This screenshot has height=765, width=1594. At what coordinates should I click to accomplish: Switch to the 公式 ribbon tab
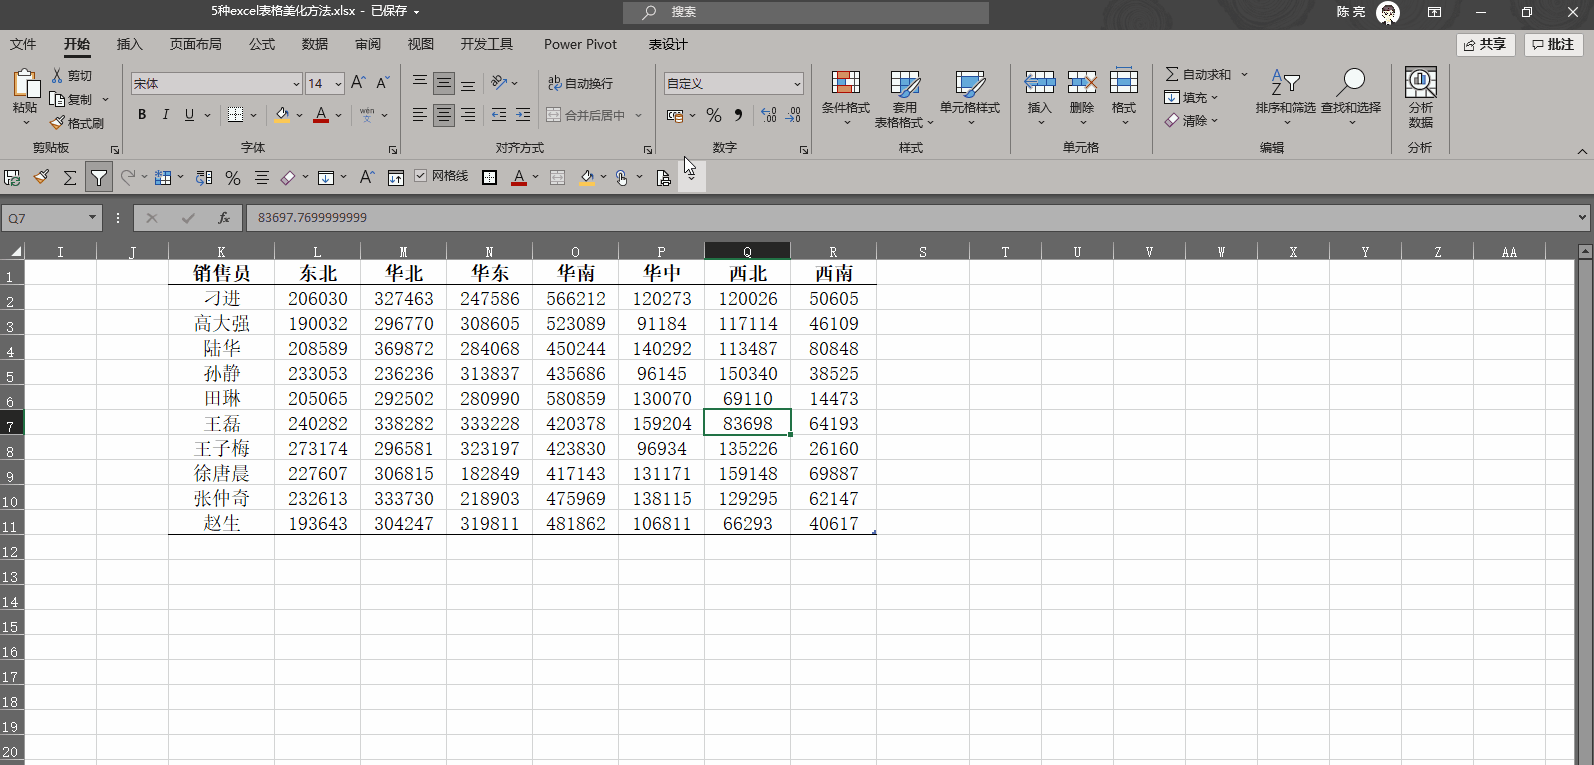click(x=262, y=44)
